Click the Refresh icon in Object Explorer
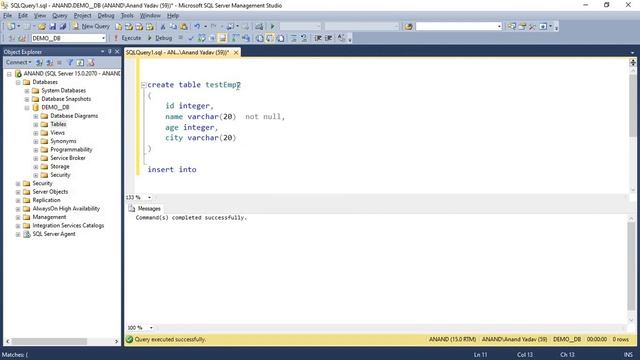 tap(80, 62)
